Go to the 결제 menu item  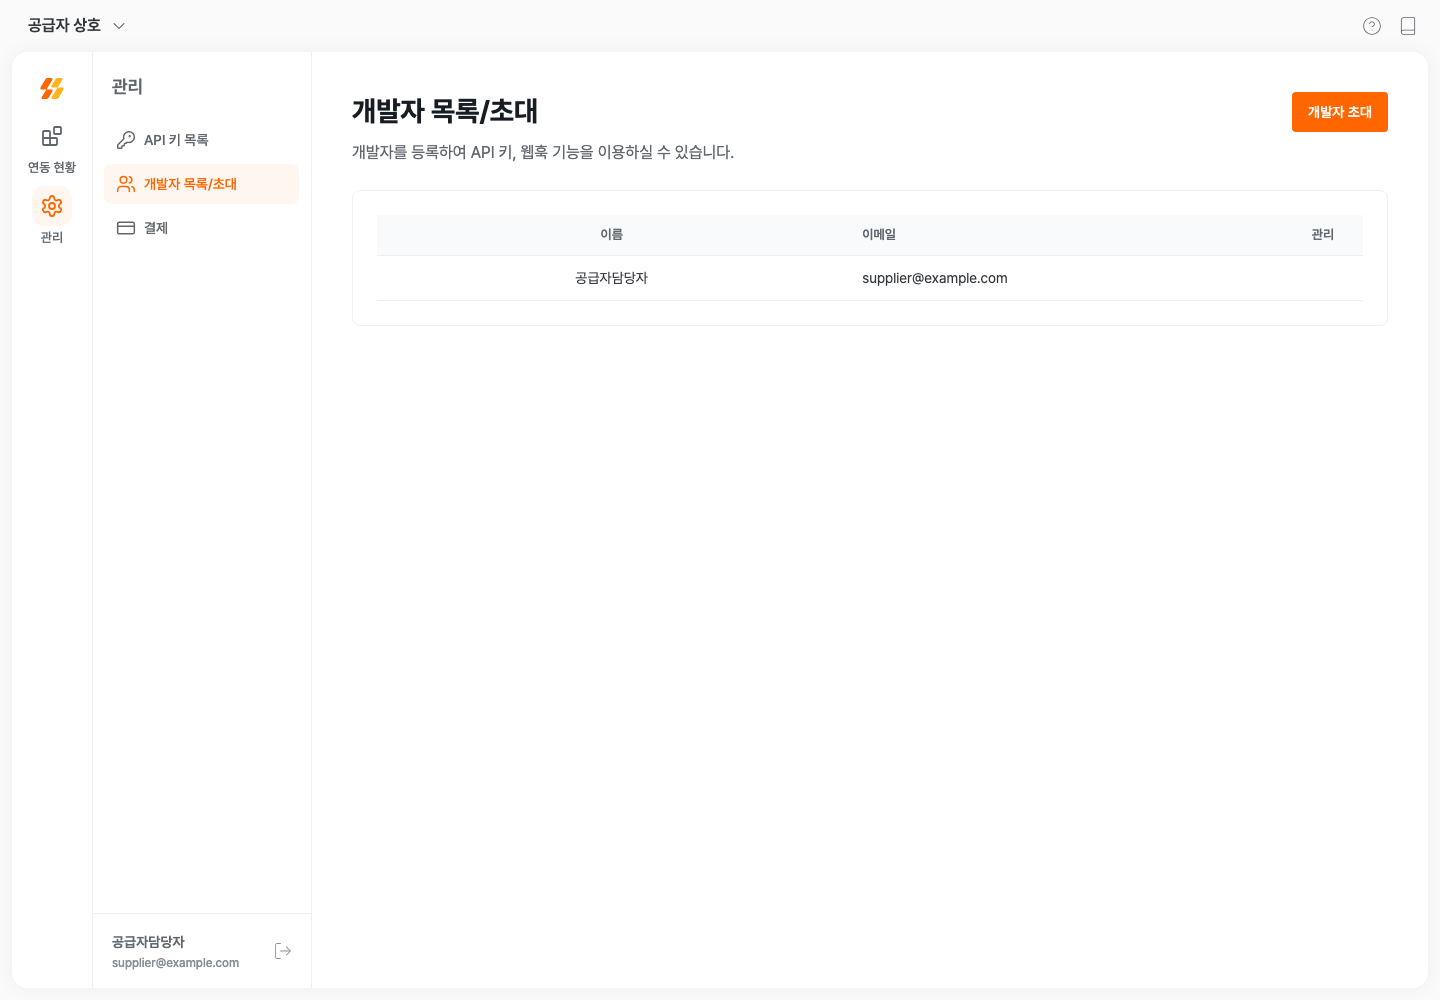pyautogui.click(x=201, y=228)
